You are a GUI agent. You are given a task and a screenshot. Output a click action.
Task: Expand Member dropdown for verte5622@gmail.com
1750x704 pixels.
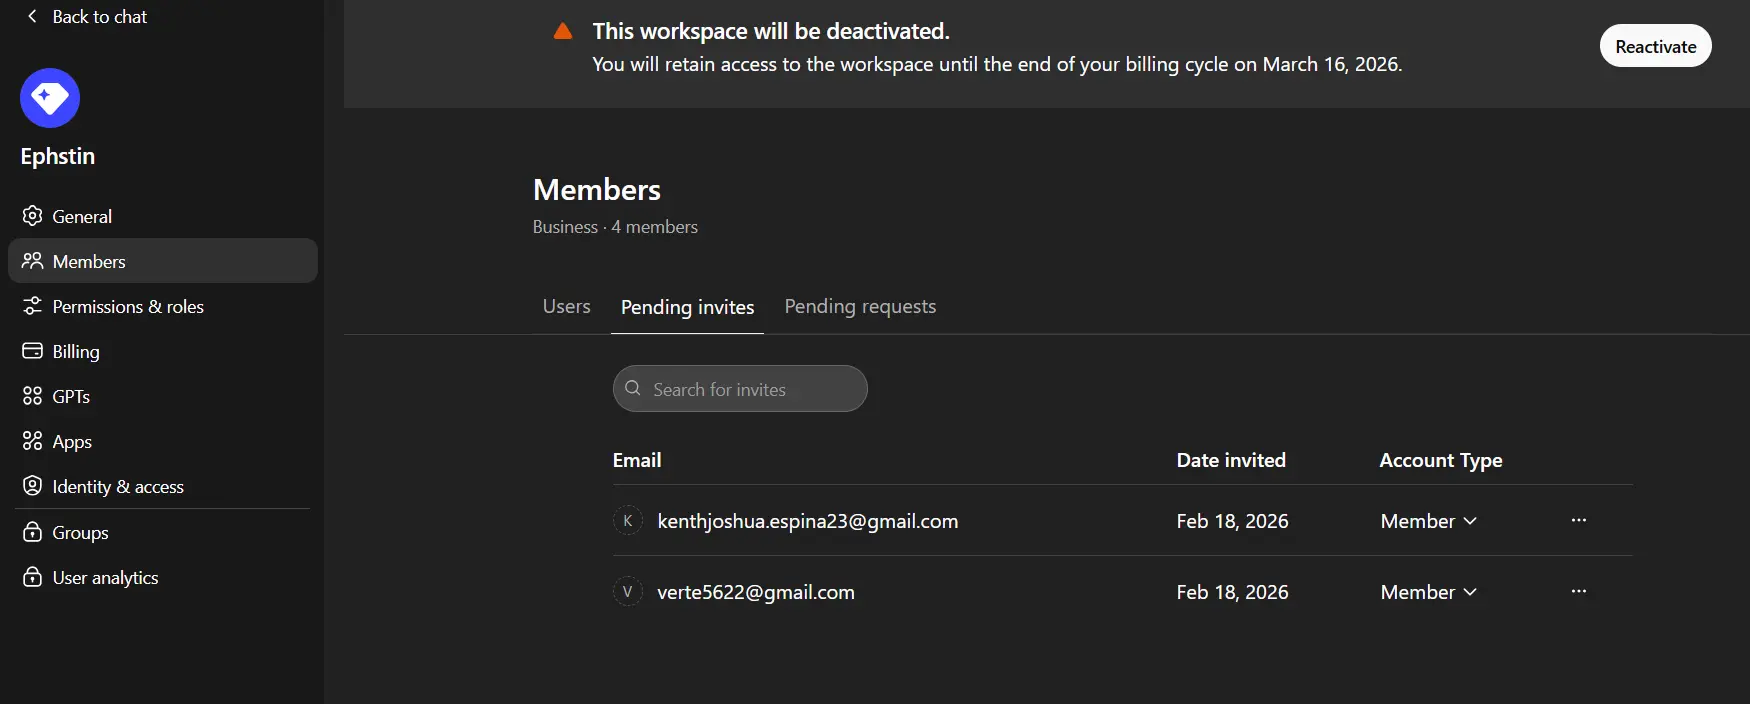[x=1428, y=592]
